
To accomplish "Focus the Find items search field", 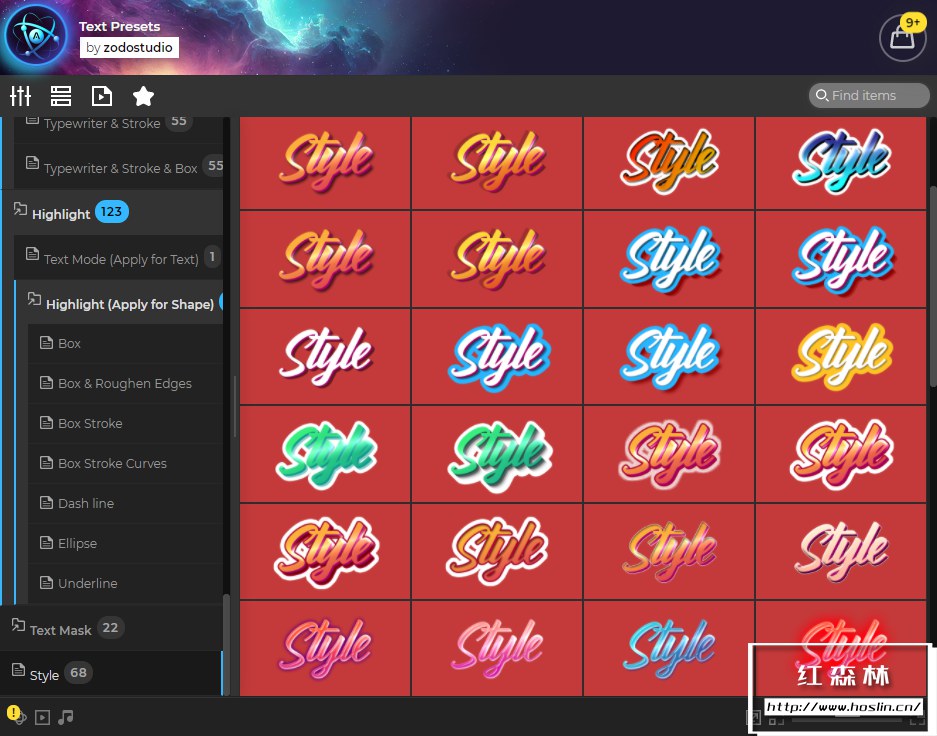I will coord(869,95).
